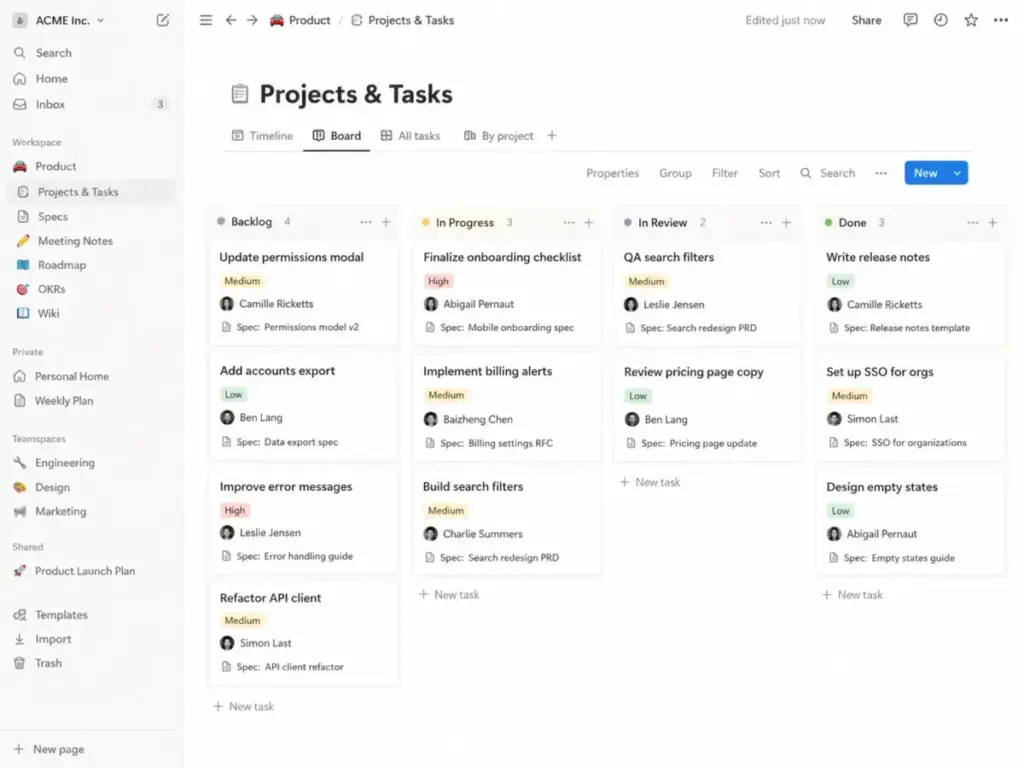1024x768 pixels.
Task: Add New task under In Review column
Action: (x=650, y=482)
